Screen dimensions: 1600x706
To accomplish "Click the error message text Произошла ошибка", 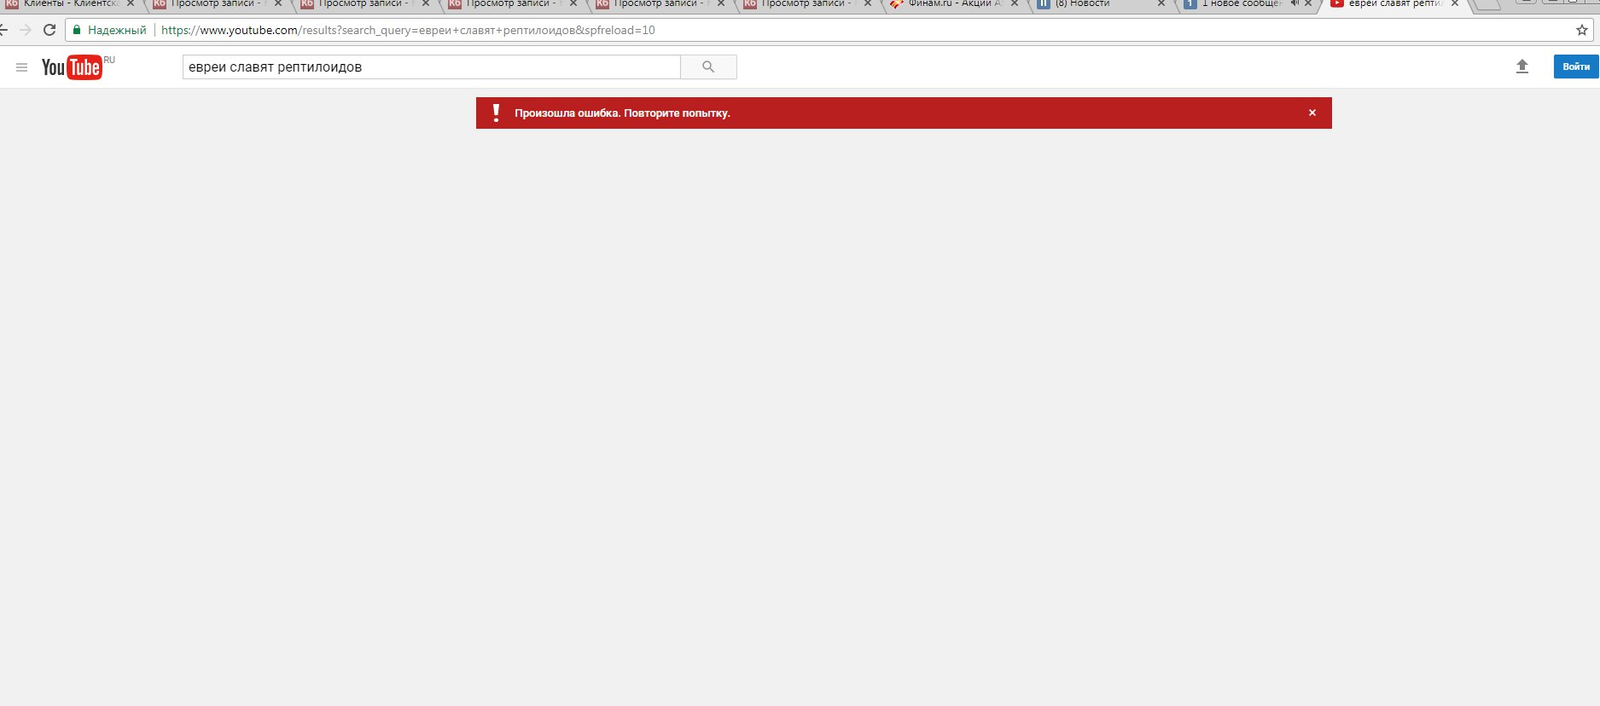I will pos(622,113).
